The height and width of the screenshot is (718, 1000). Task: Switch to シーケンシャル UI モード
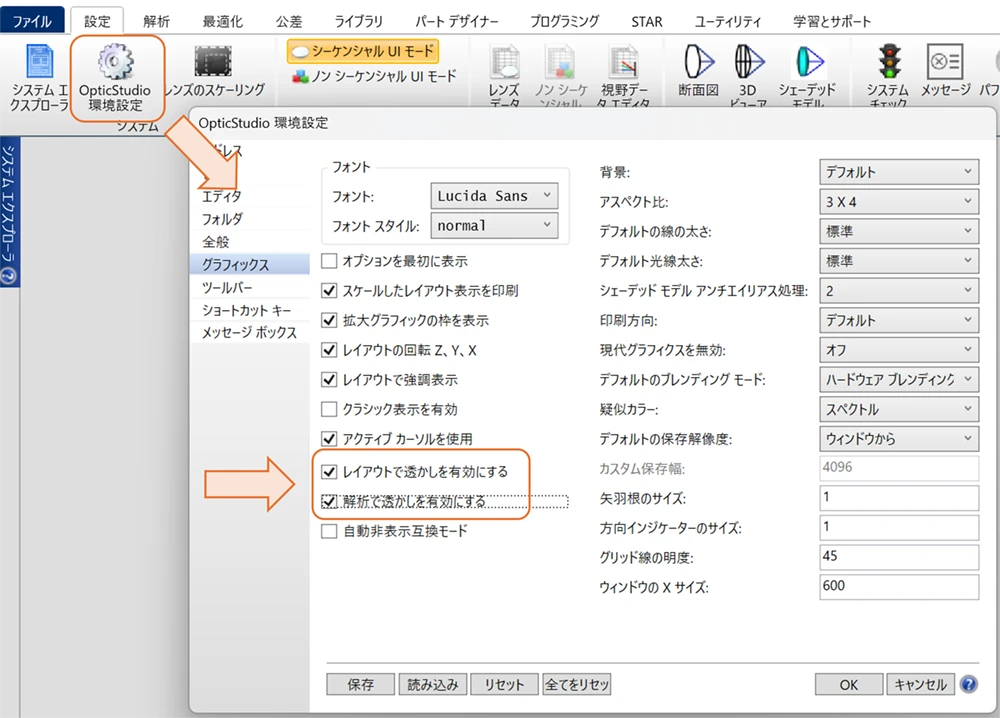point(363,51)
